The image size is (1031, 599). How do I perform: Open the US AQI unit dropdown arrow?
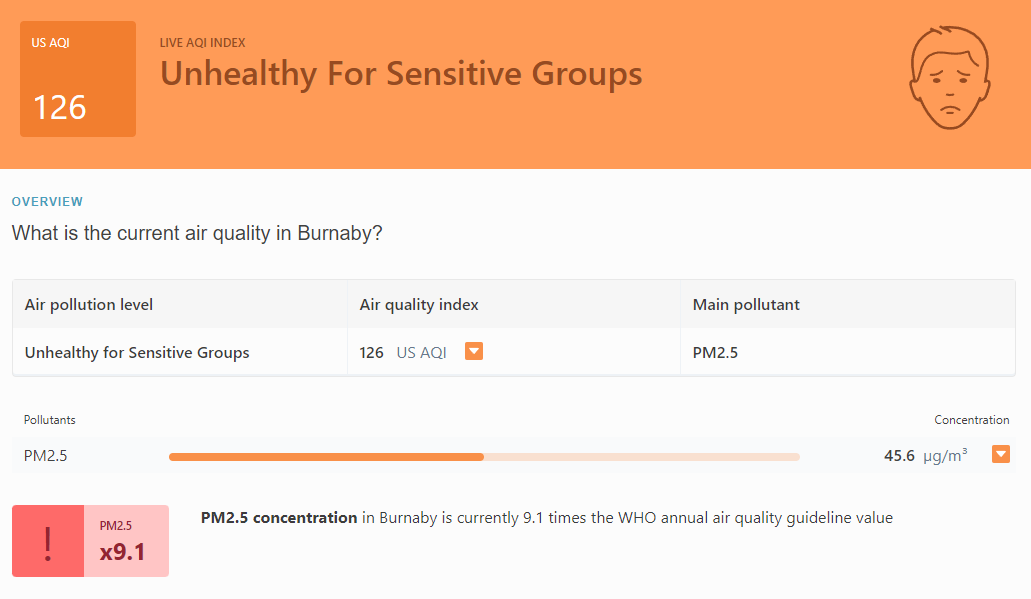pyautogui.click(x=473, y=352)
